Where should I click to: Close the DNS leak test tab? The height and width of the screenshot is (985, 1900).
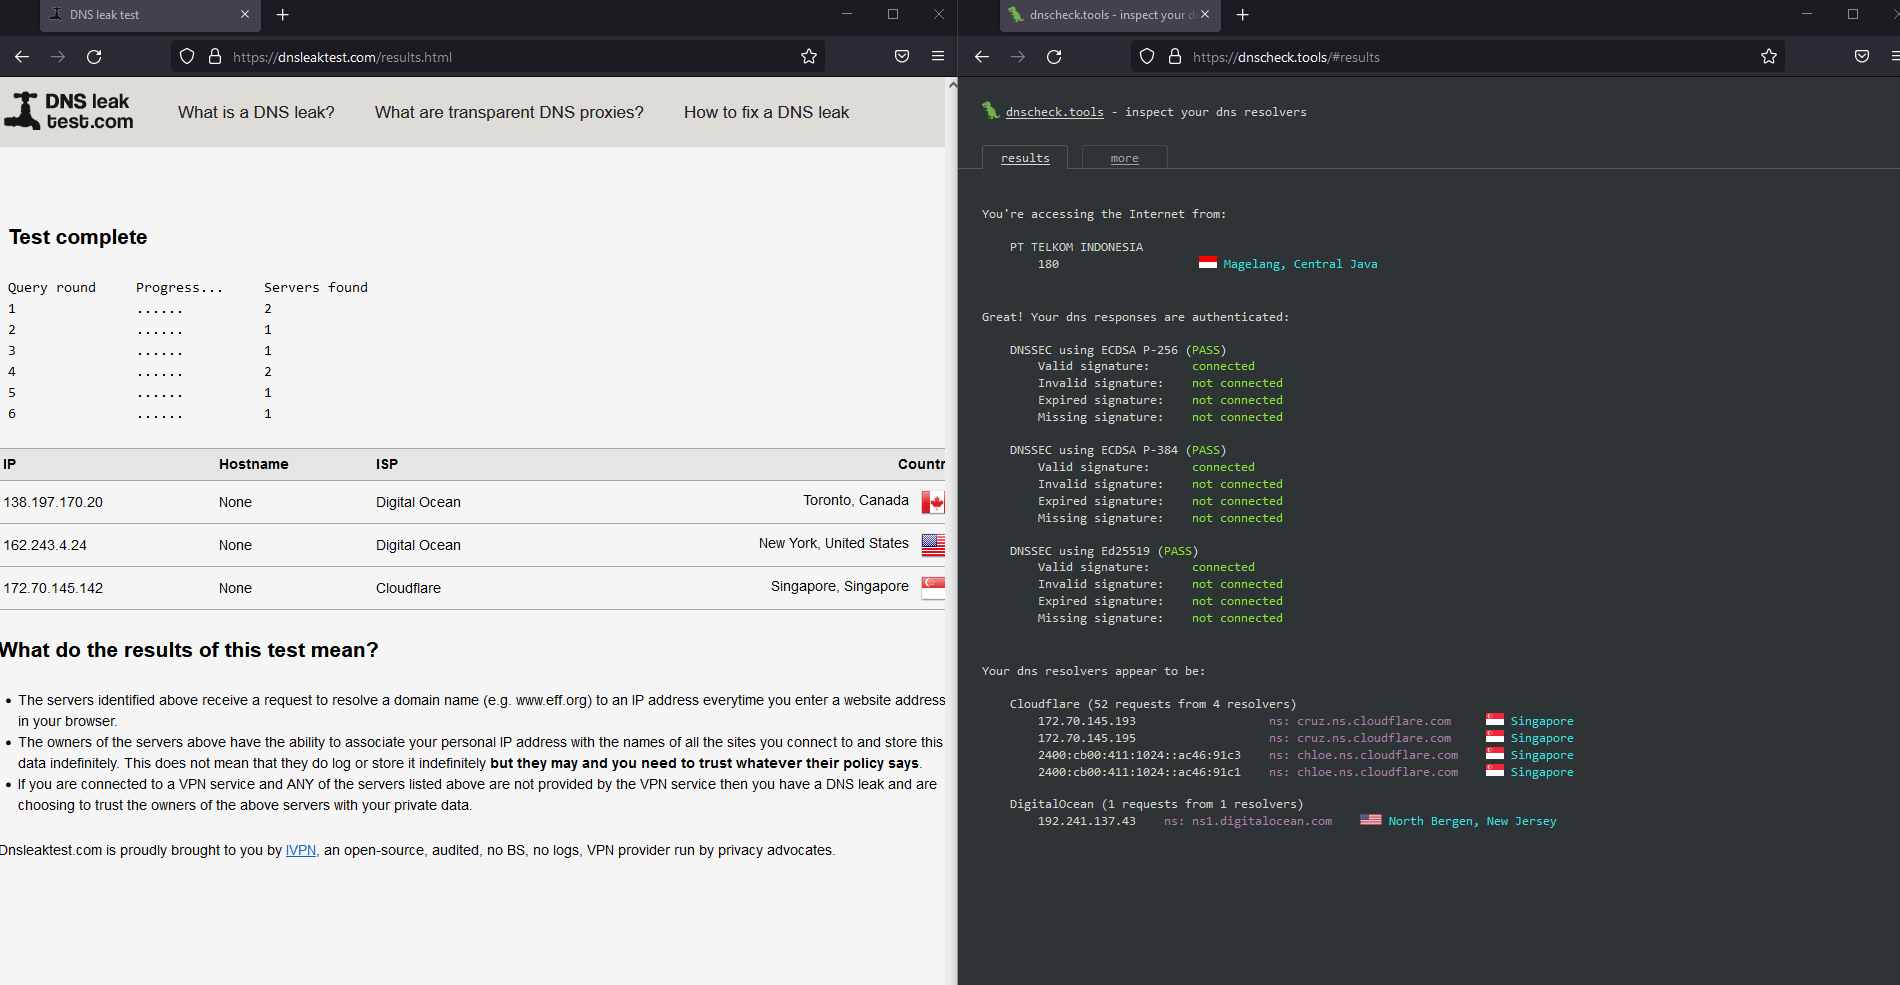click(245, 15)
